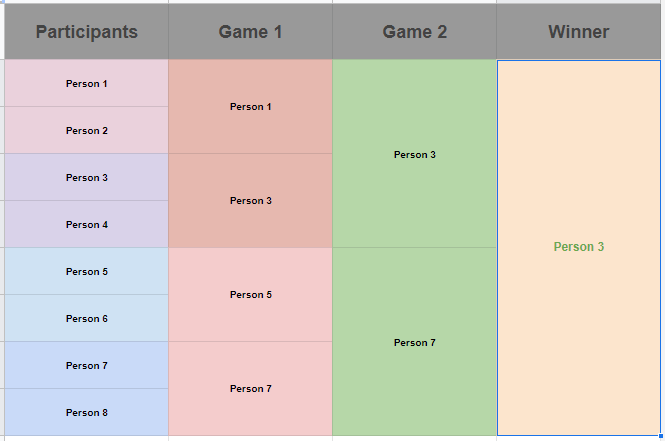This screenshot has width=665, height=441.
Task: Select Person 5 in Game 1 column
Action: point(250,295)
